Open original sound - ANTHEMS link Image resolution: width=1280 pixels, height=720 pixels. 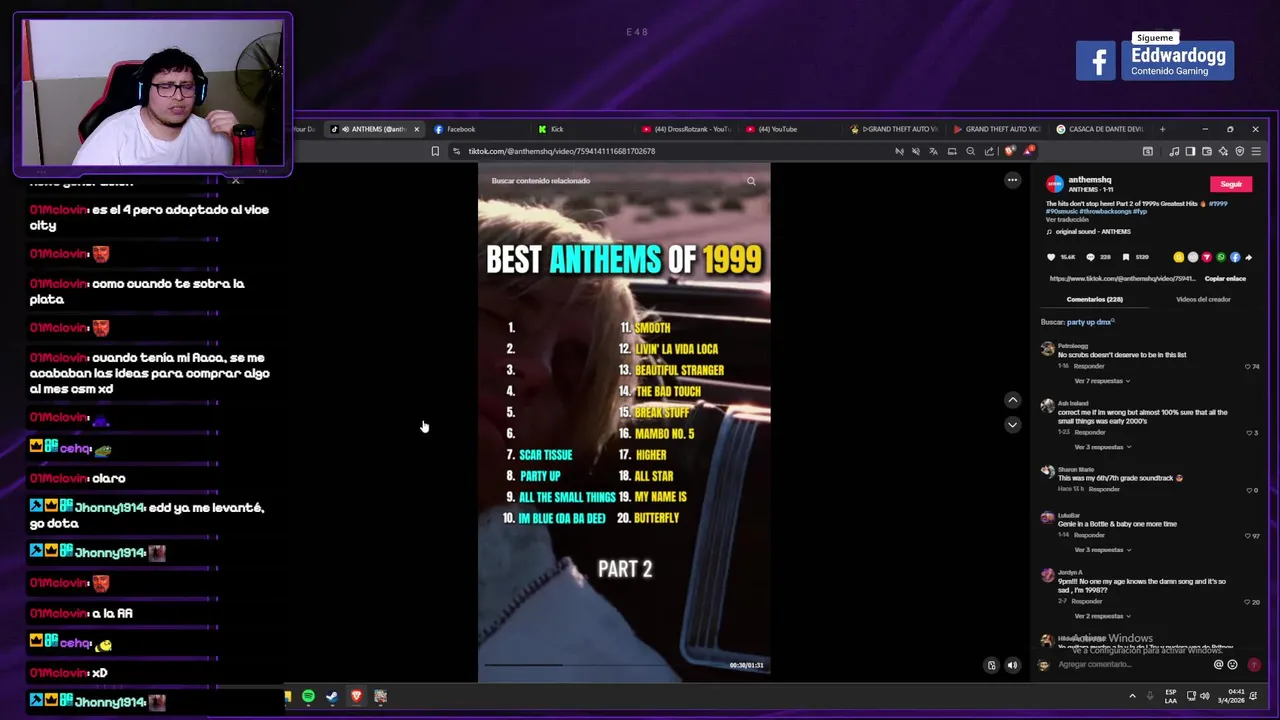tap(1093, 232)
